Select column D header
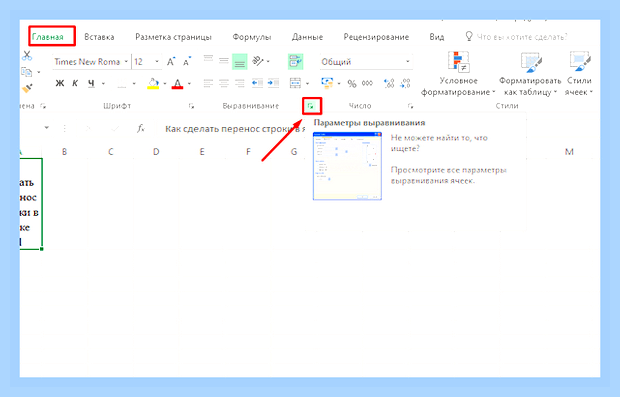Image resolution: width=620 pixels, height=397 pixels. (x=156, y=152)
